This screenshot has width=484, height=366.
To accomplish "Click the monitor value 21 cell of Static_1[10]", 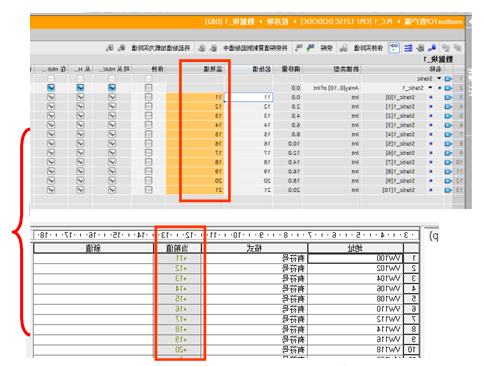I will [x=195, y=190].
